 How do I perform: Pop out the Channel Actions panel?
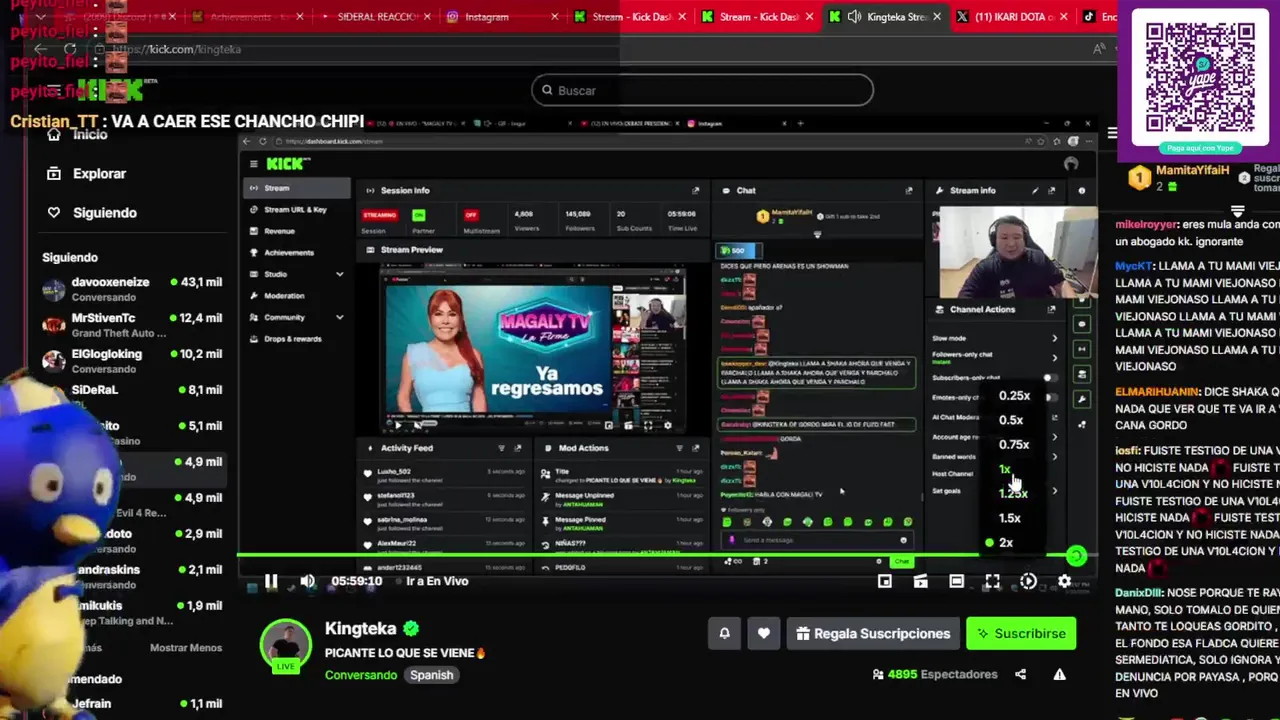click(1051, 309)
